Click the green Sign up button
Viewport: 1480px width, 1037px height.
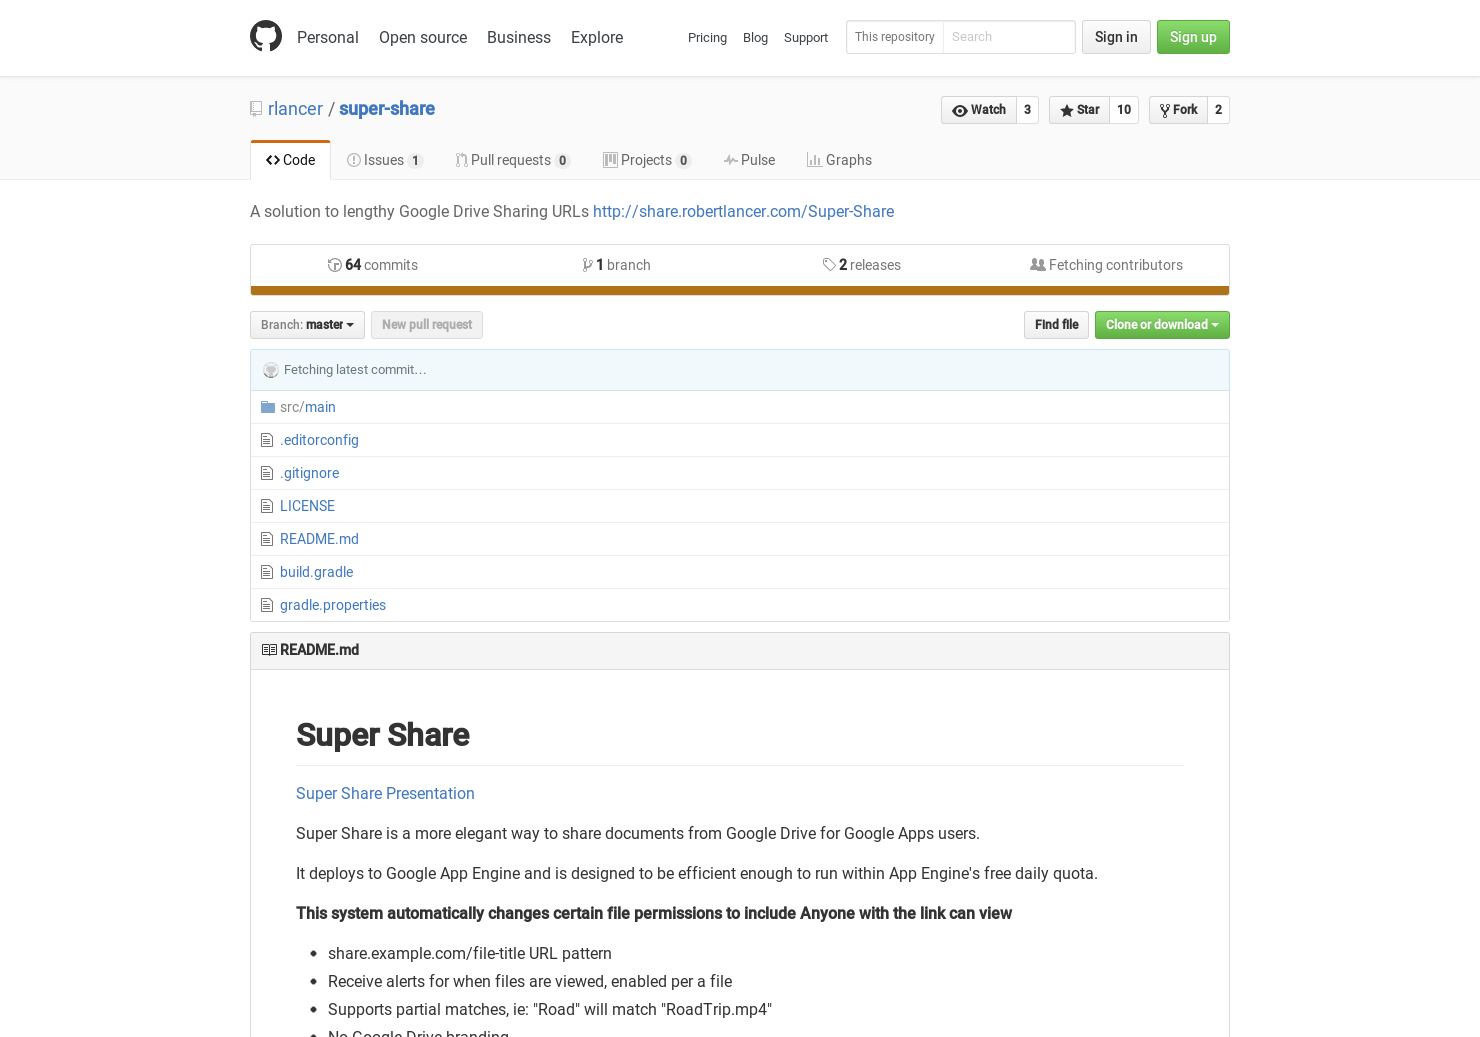[1193, 37]
